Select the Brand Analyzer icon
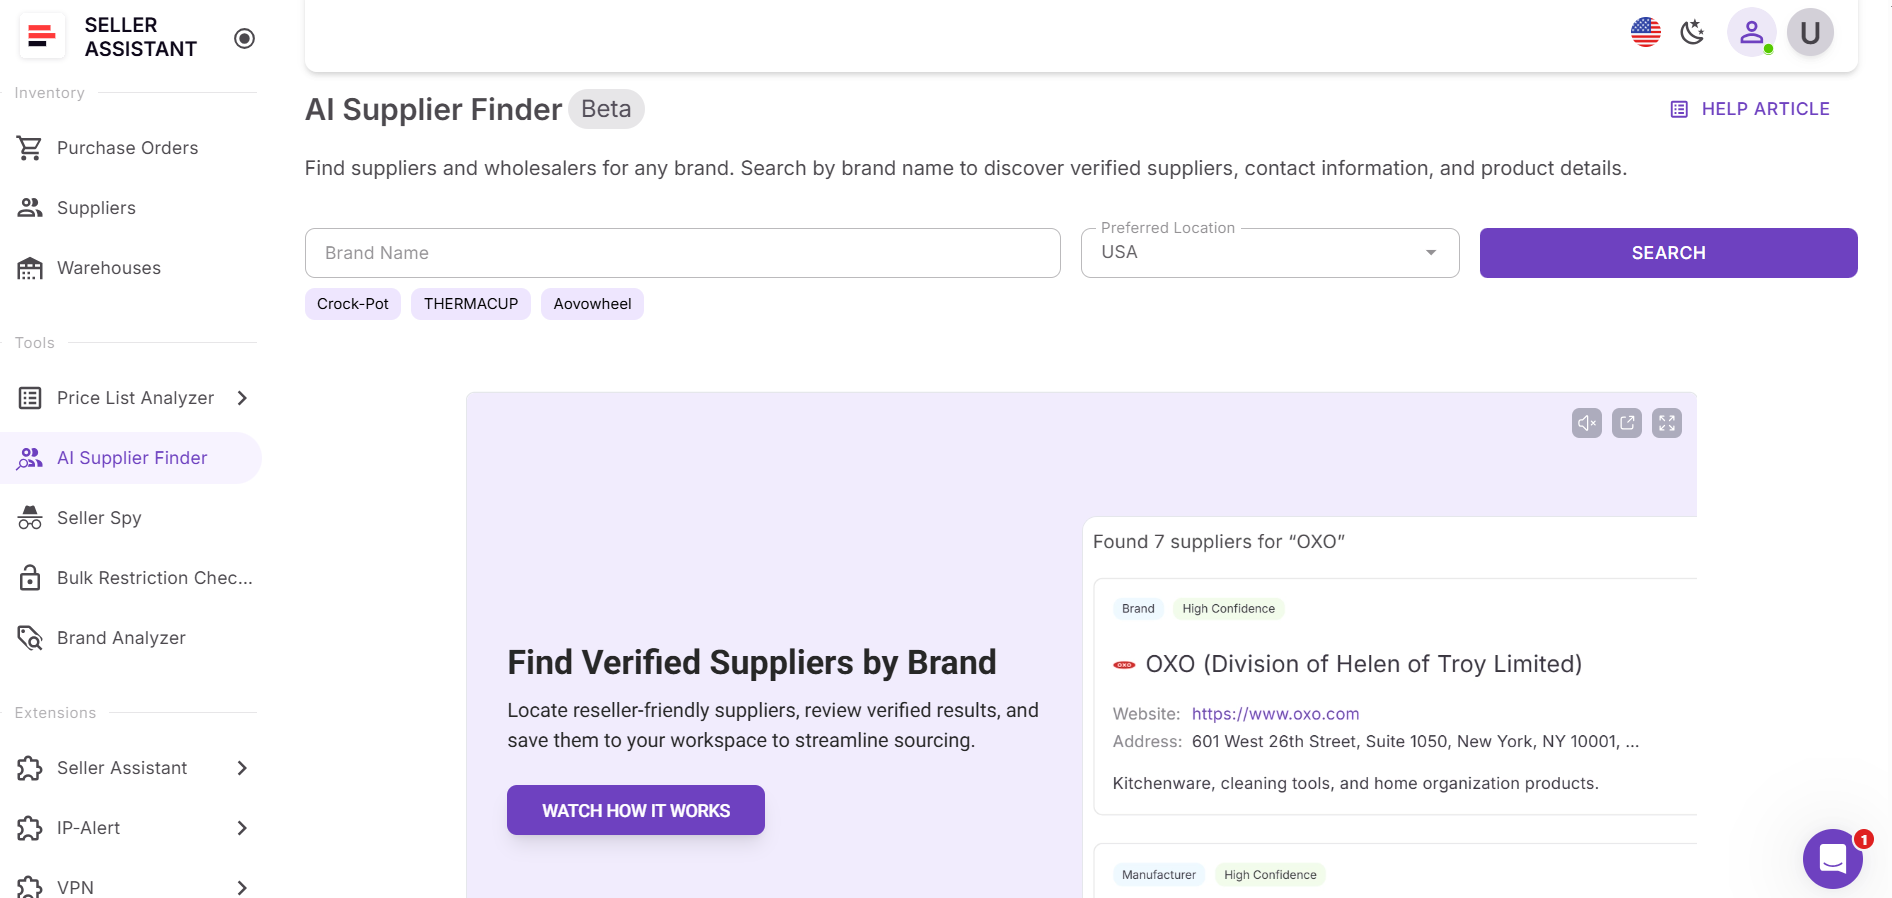The height and width of the screenshot is (898, 1892). click(x=29, y=638)
